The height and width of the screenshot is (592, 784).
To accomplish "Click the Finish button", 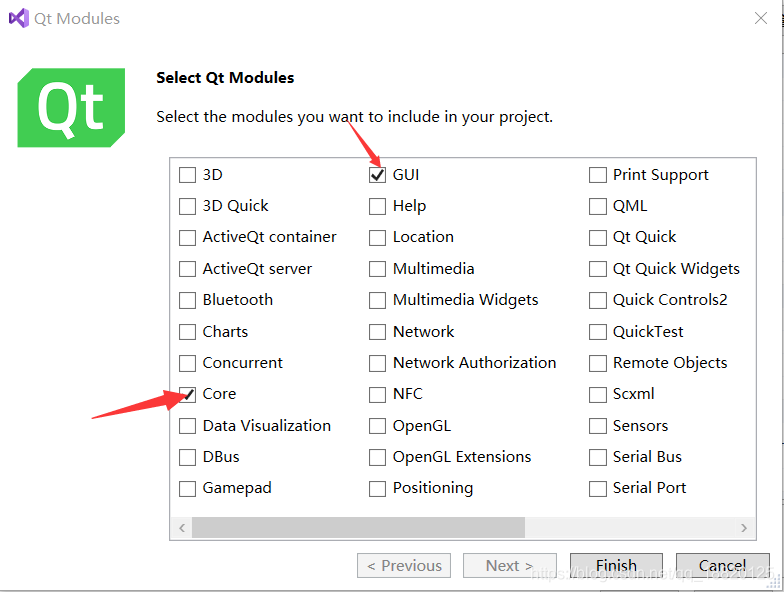I will pyautogui.click(x=616, y=566).
